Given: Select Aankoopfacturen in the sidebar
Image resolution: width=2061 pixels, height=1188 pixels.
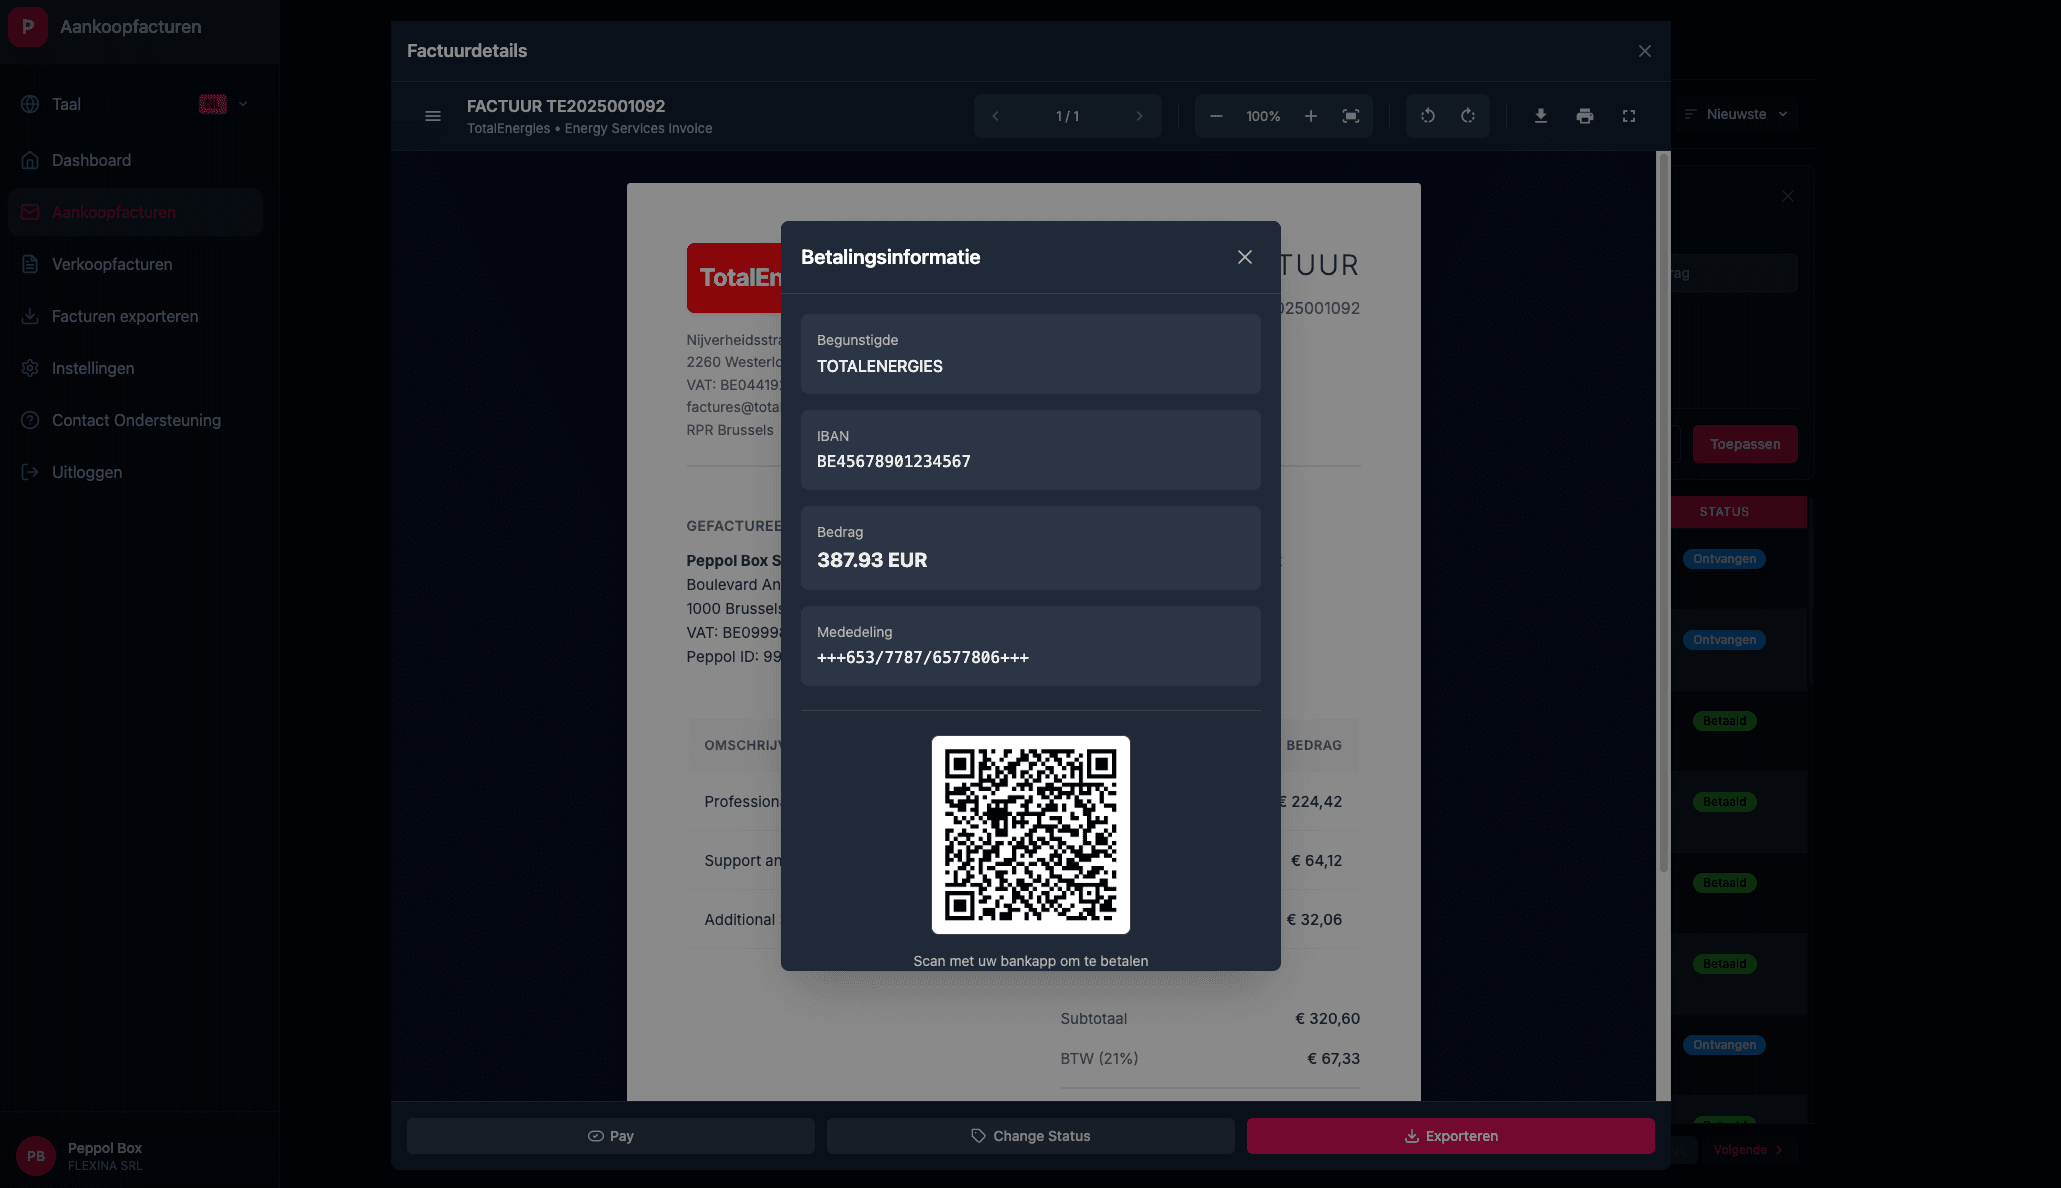Looking at the screenshot, I should [135, 212].
